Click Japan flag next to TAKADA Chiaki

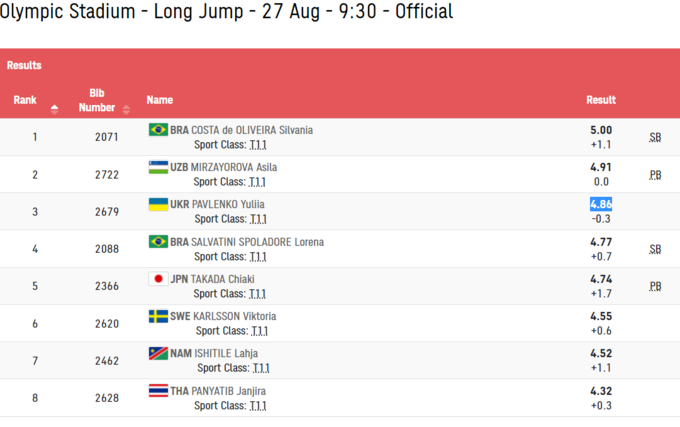[158, 279]
